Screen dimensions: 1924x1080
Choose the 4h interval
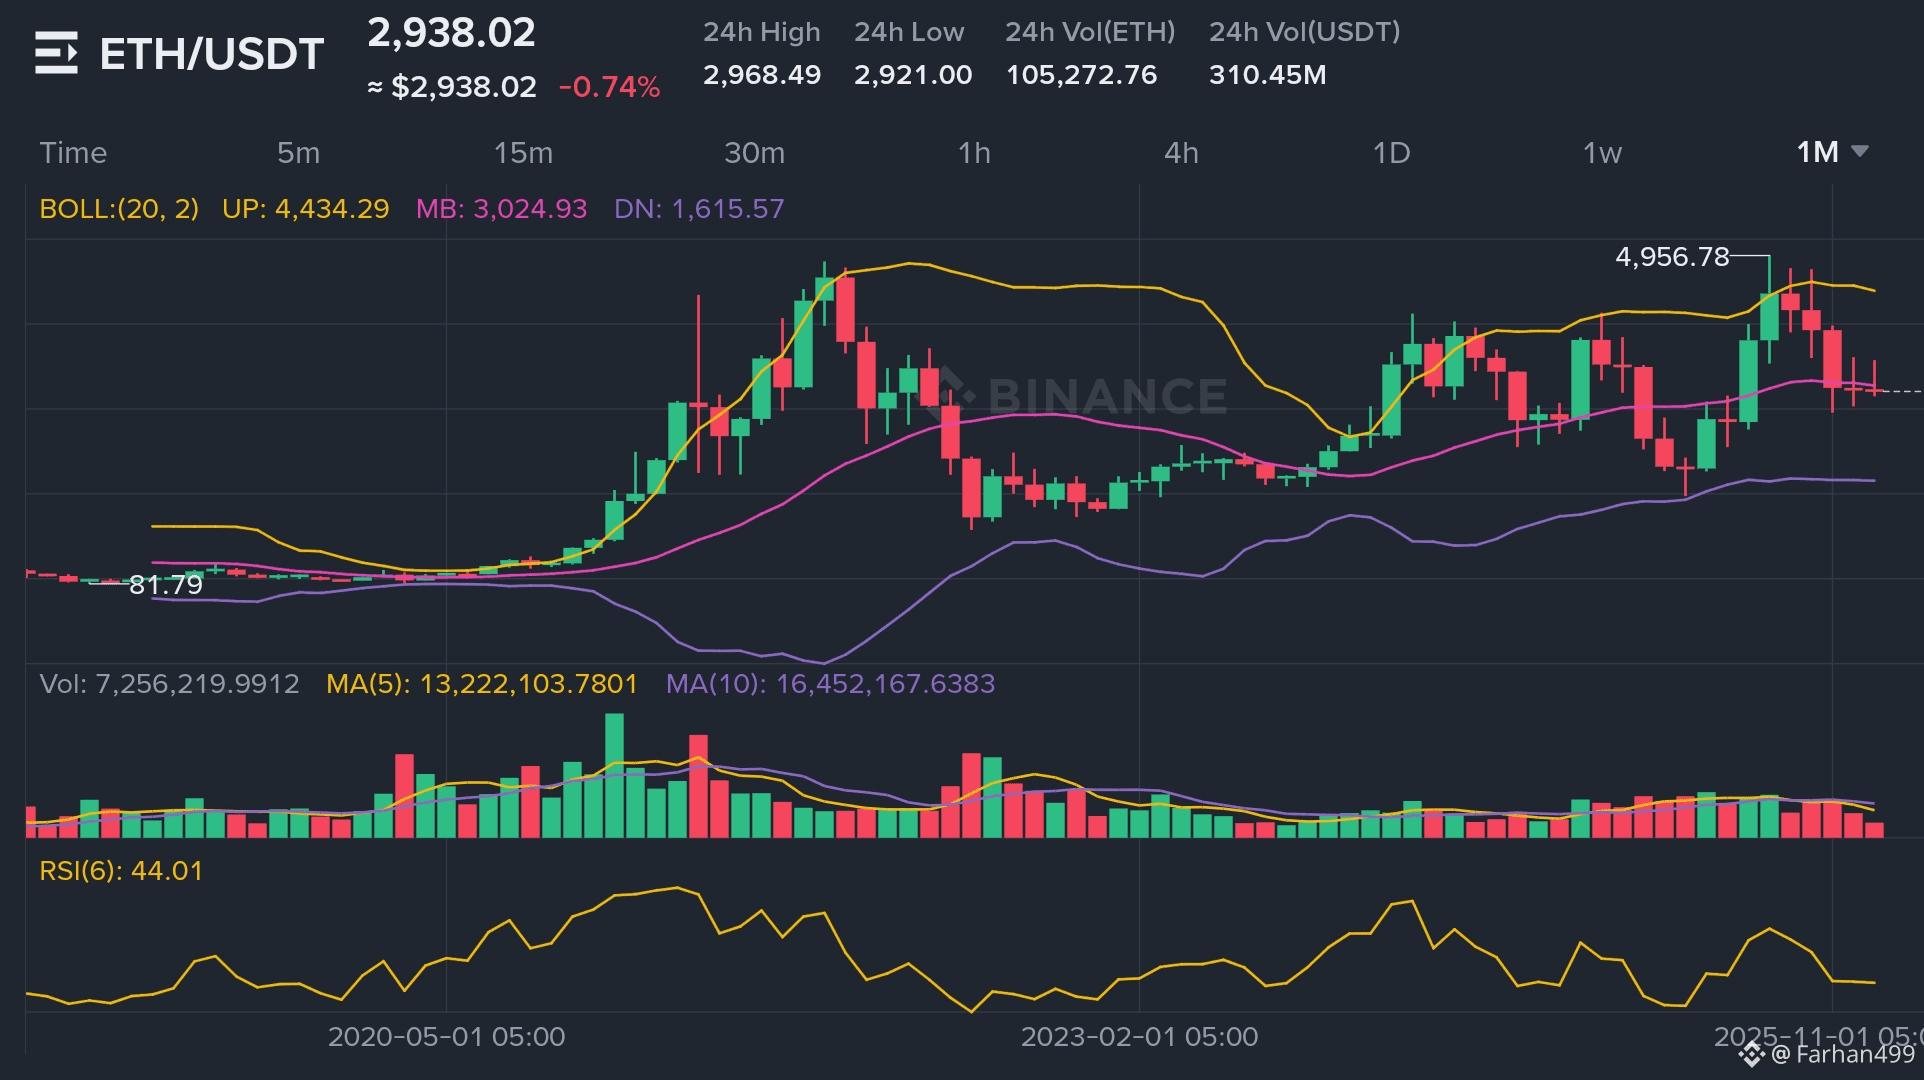[1181, 153]
